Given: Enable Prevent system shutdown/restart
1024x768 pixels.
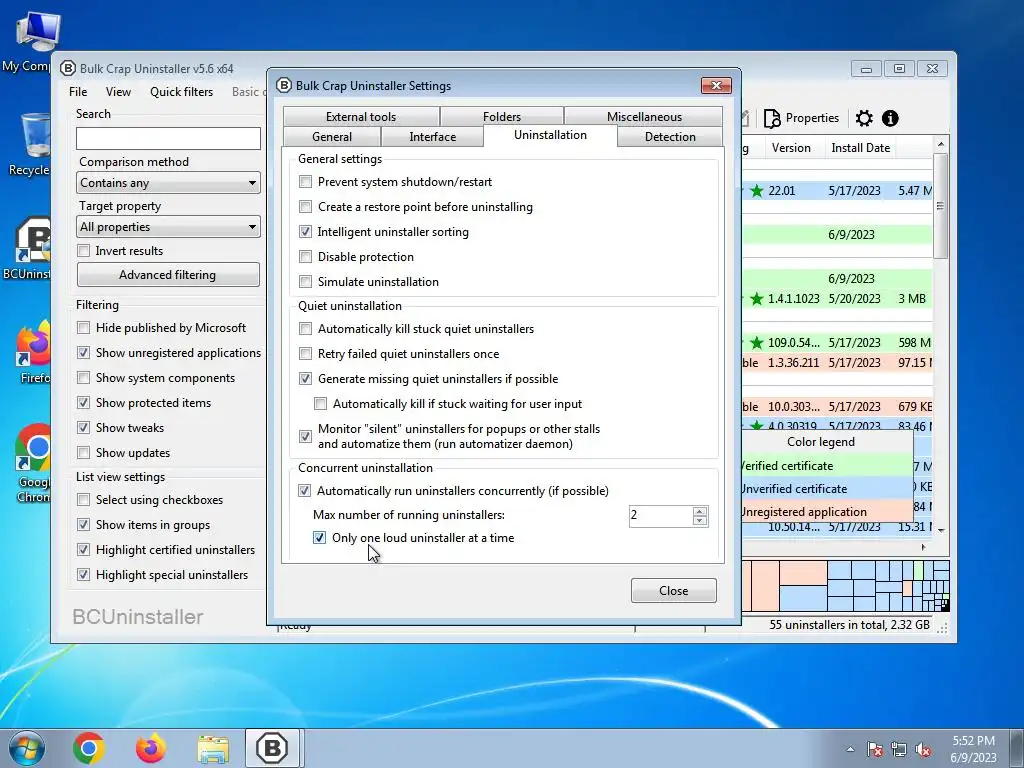Looking at the screenshot, I should point(305,182).
